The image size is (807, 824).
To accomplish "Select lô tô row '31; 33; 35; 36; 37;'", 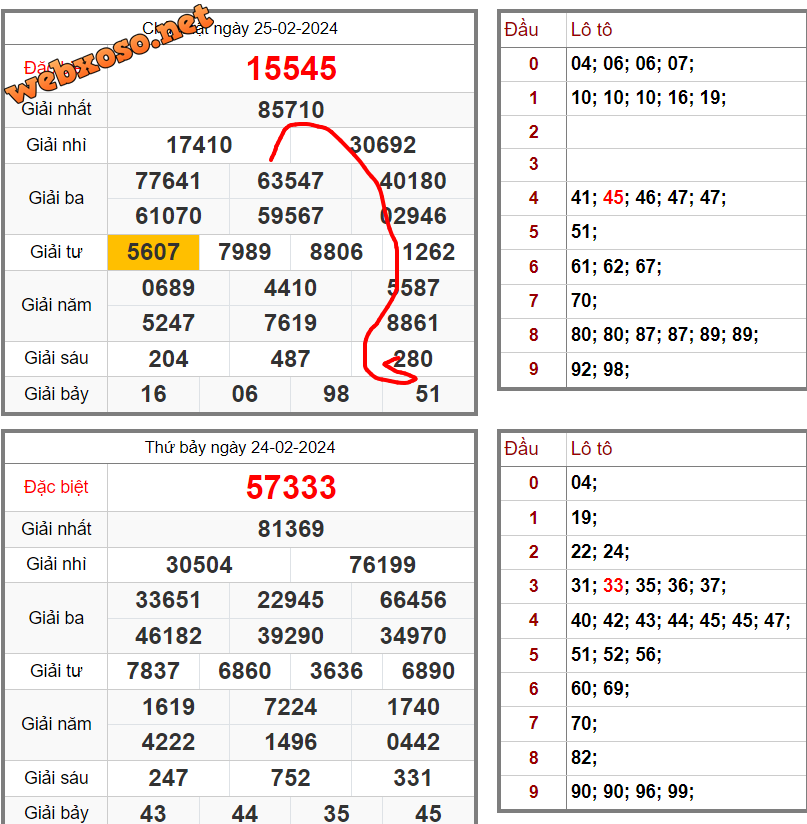I will [x=649, y=585].
